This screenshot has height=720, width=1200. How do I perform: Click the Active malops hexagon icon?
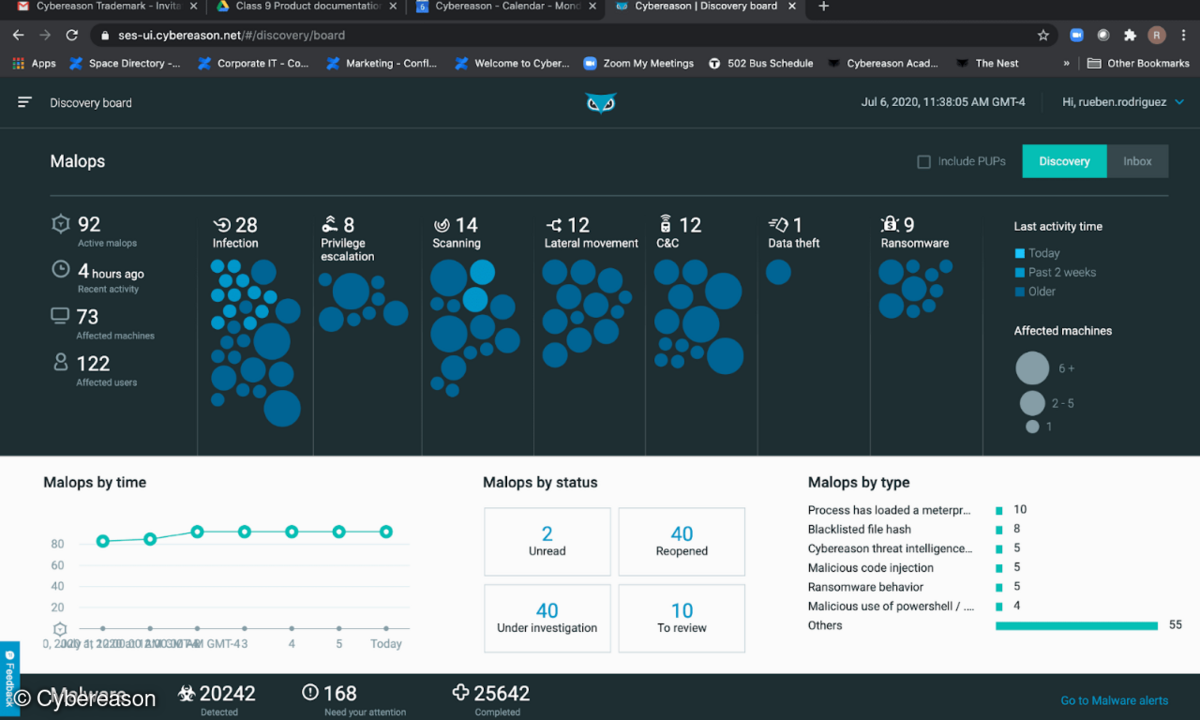click(x=60, y=224)
